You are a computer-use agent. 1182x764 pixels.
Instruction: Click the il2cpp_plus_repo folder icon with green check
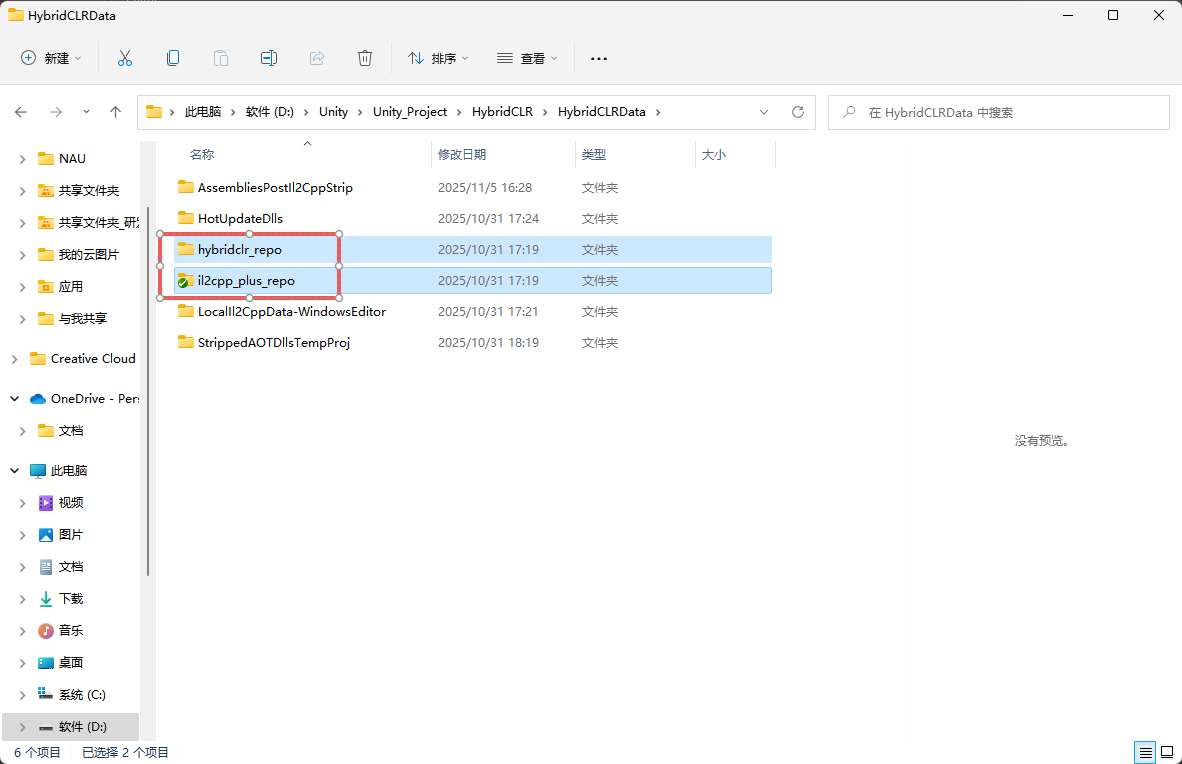tap(185, 281)
